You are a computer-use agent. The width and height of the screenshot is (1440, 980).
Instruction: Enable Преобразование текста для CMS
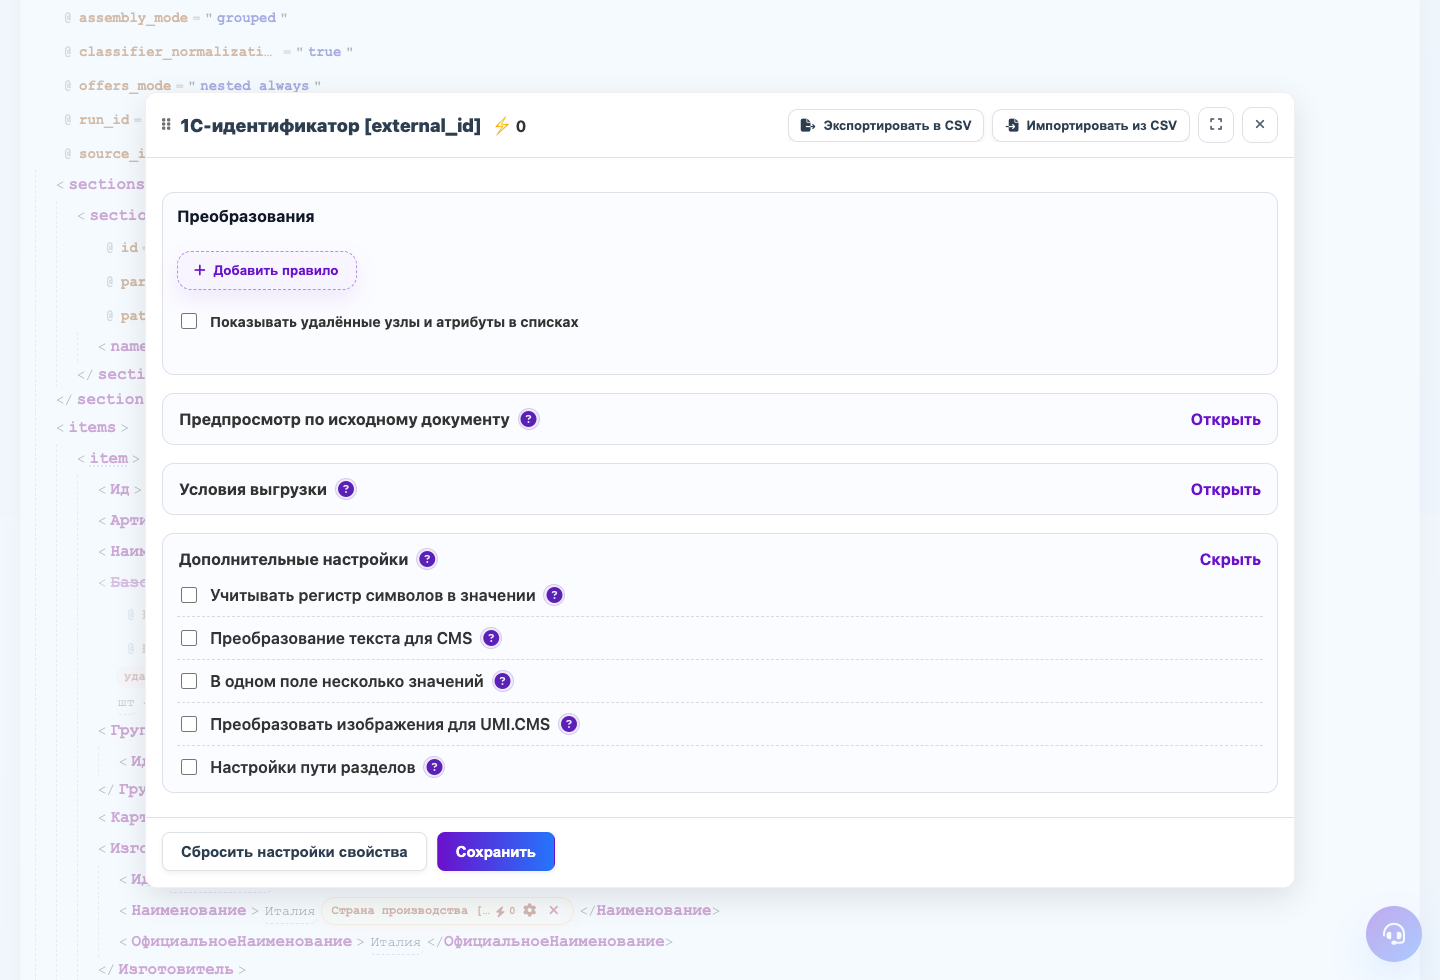189,638
